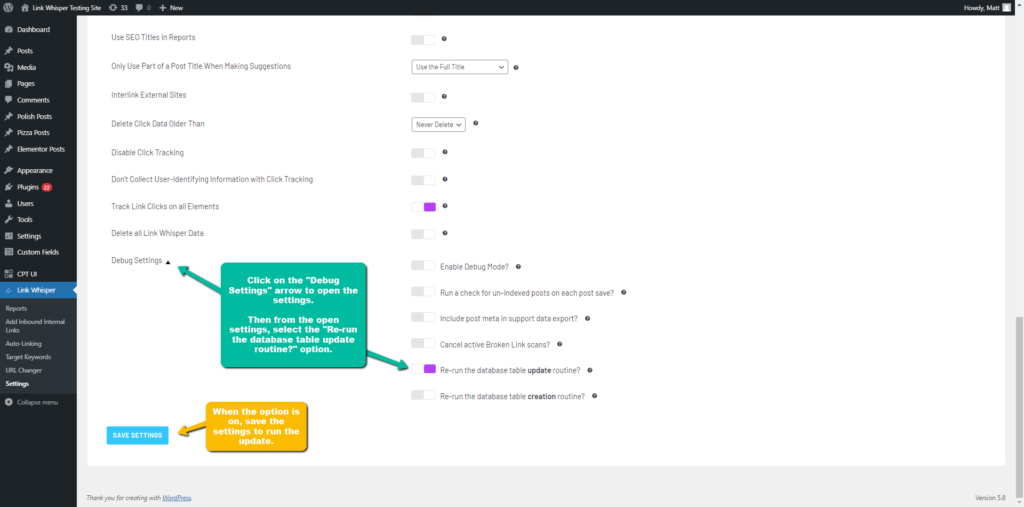This screenshot has height=507, width=1024.
Task: Click help icon for Include post meta option
Action: (587, 318)
